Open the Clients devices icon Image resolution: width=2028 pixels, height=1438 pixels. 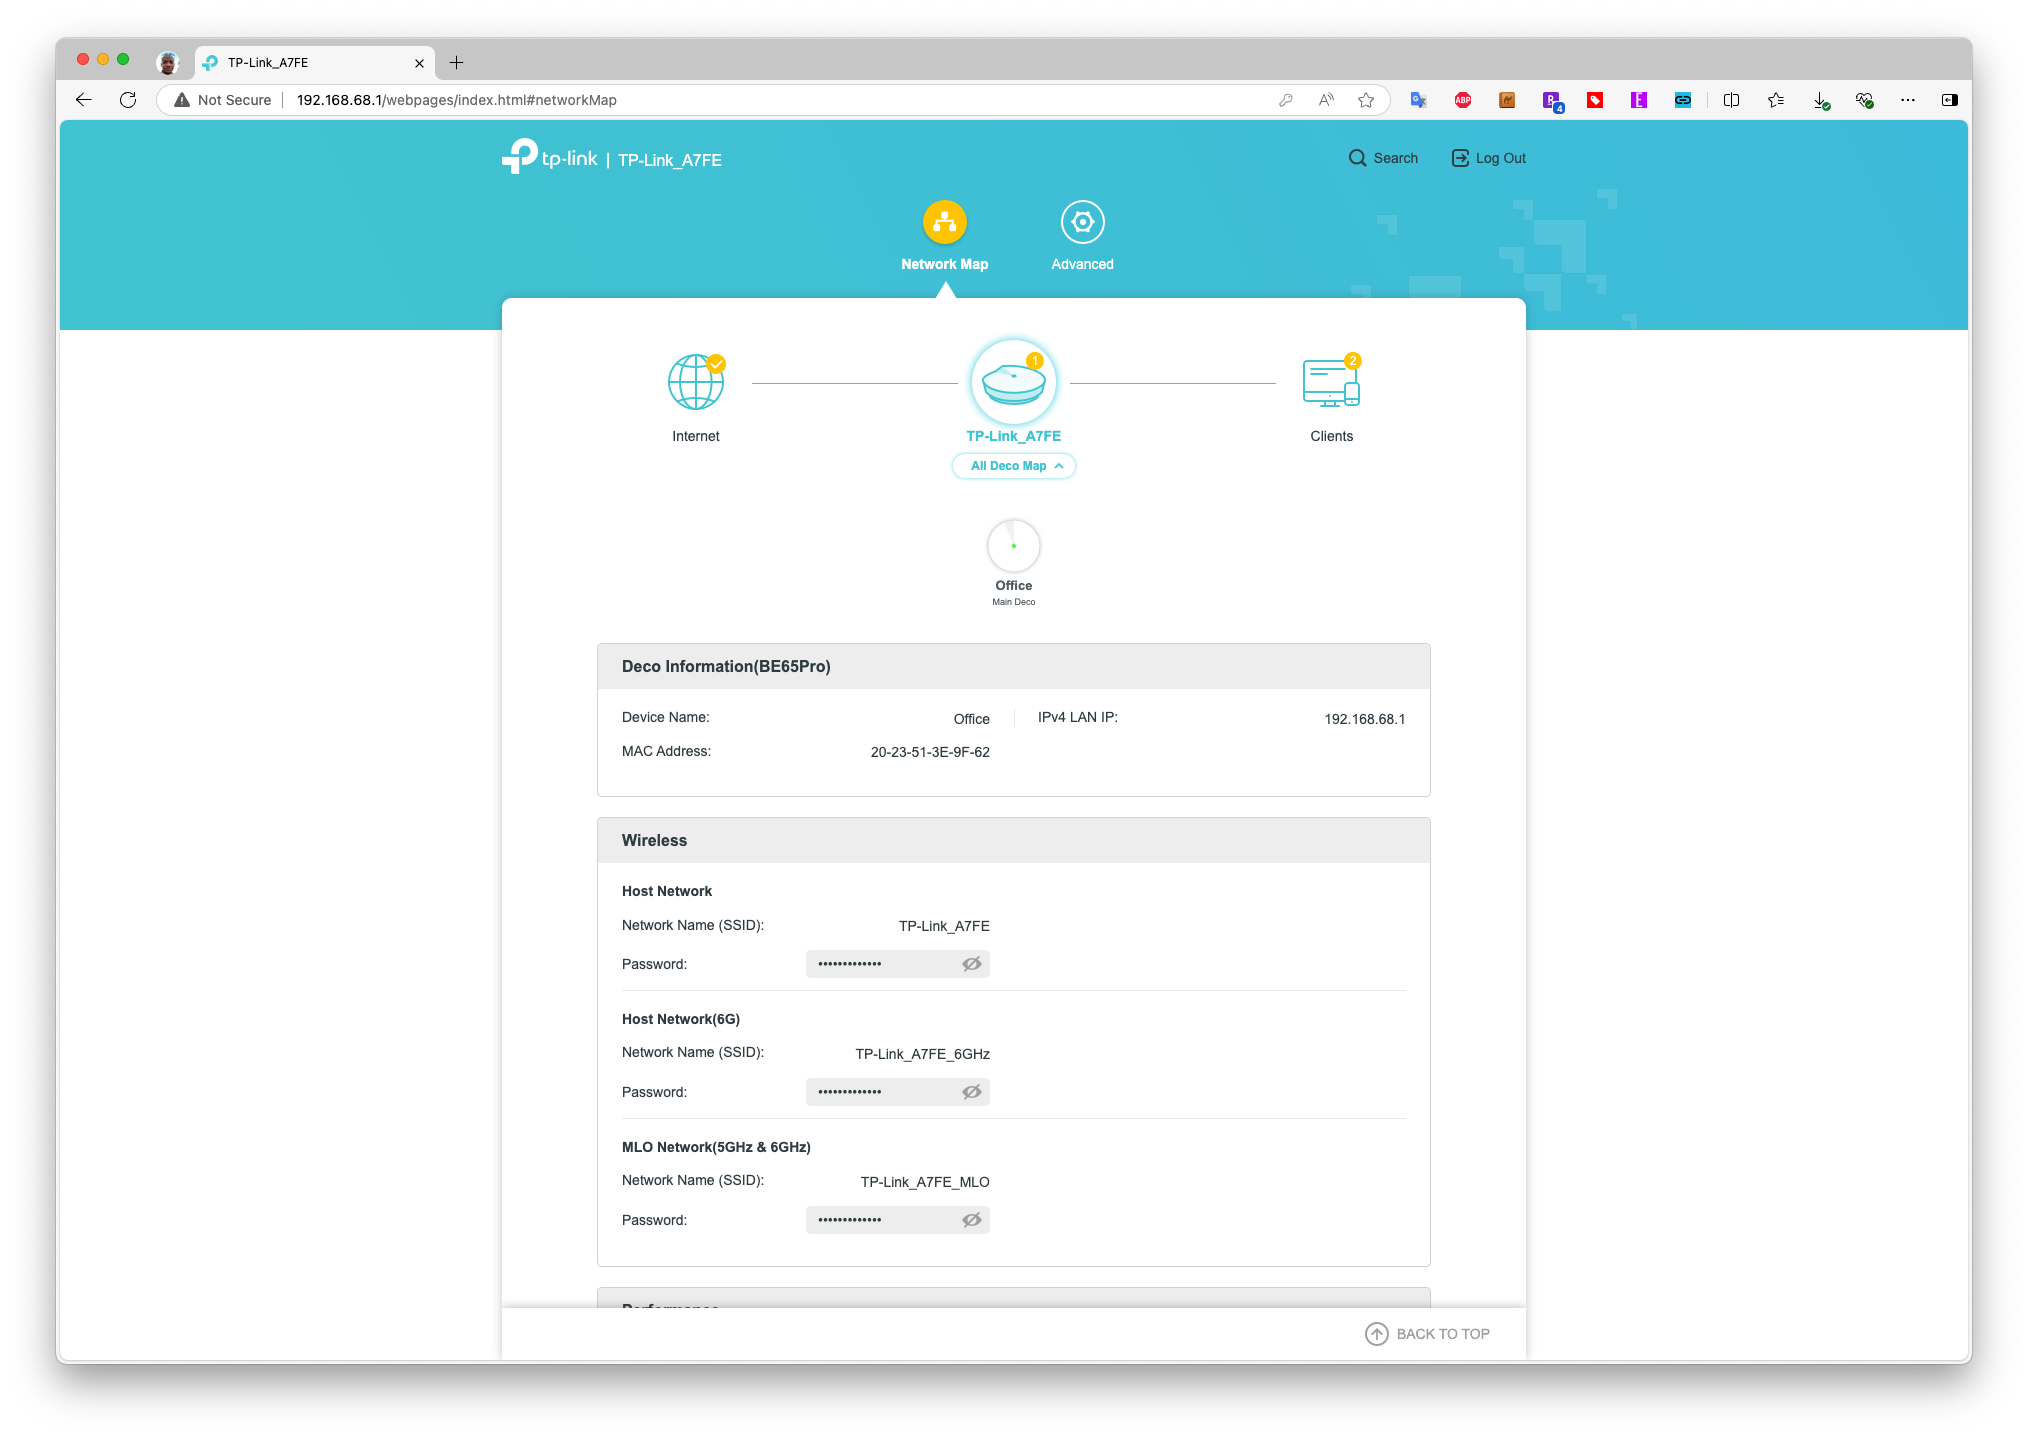pos(1332,382)
